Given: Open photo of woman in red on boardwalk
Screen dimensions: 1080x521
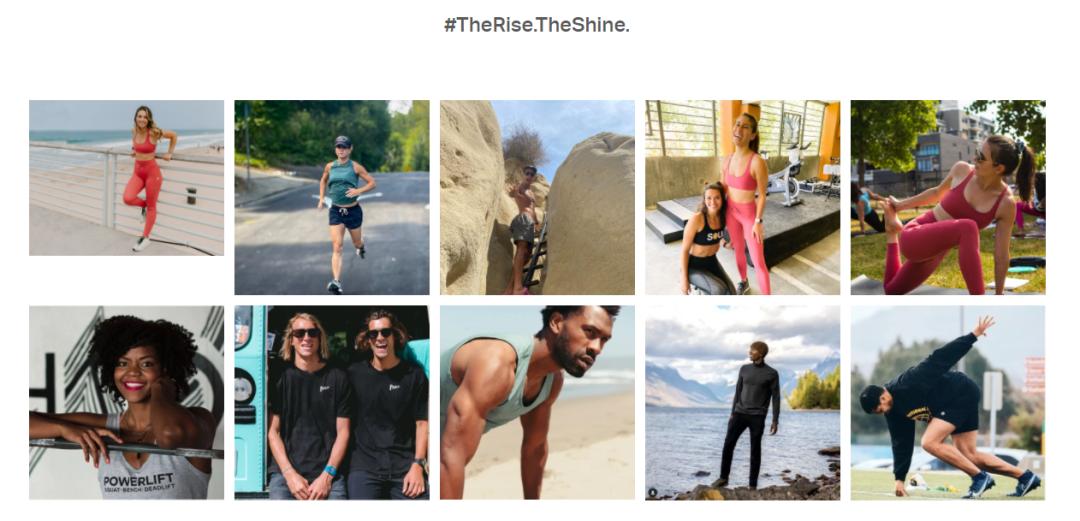Looking at the screenshot, I should (126, 178).
